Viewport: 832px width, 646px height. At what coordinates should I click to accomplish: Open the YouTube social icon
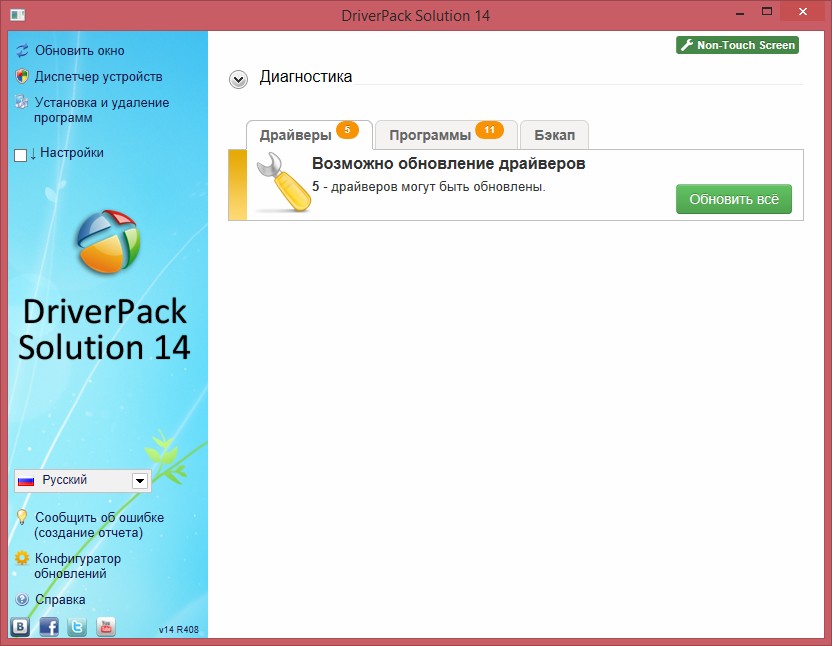pos(106,627)
